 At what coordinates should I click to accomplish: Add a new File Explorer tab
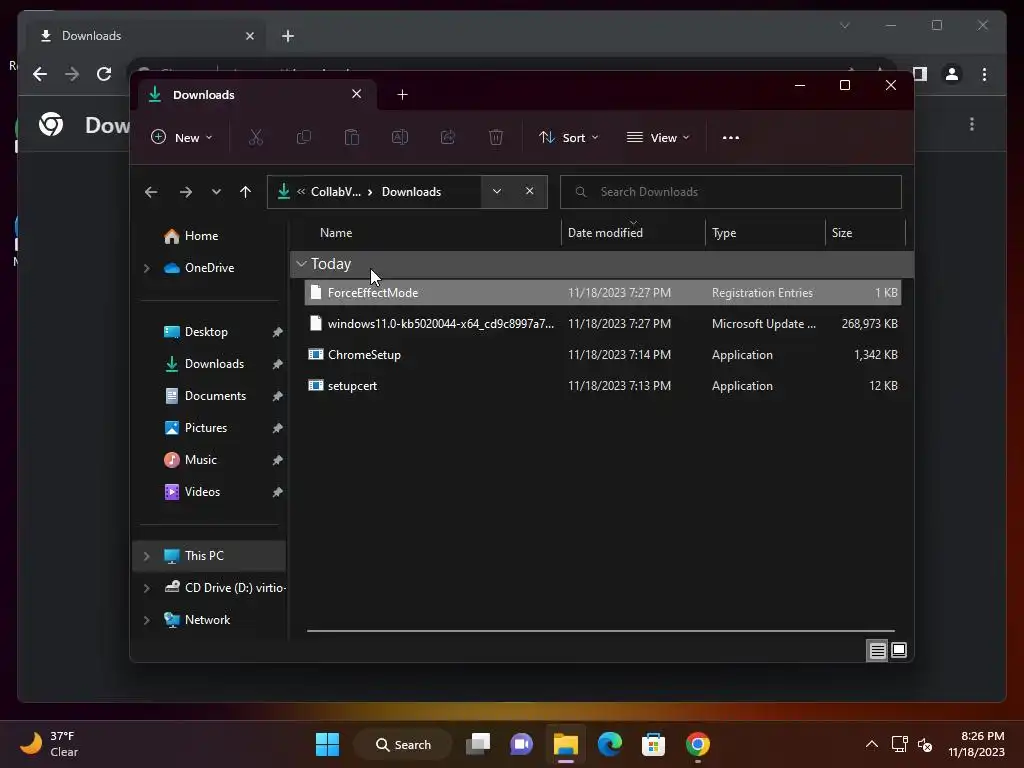coord(402,95)
